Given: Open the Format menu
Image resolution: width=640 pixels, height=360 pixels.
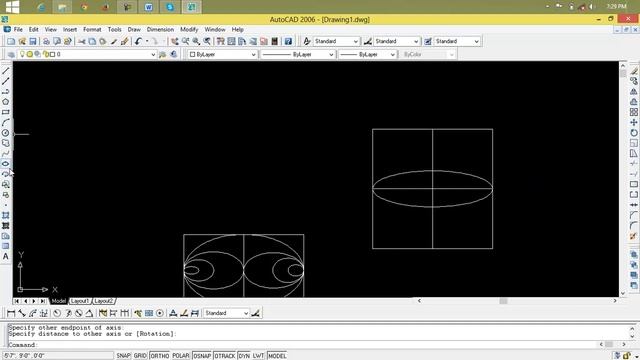Looking at the screenshot, I should pos(92,29).
